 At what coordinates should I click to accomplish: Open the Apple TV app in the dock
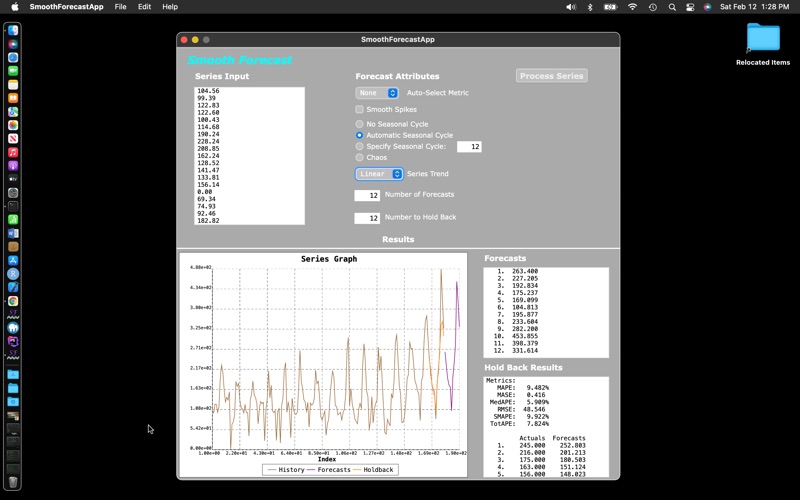[13, 179]
